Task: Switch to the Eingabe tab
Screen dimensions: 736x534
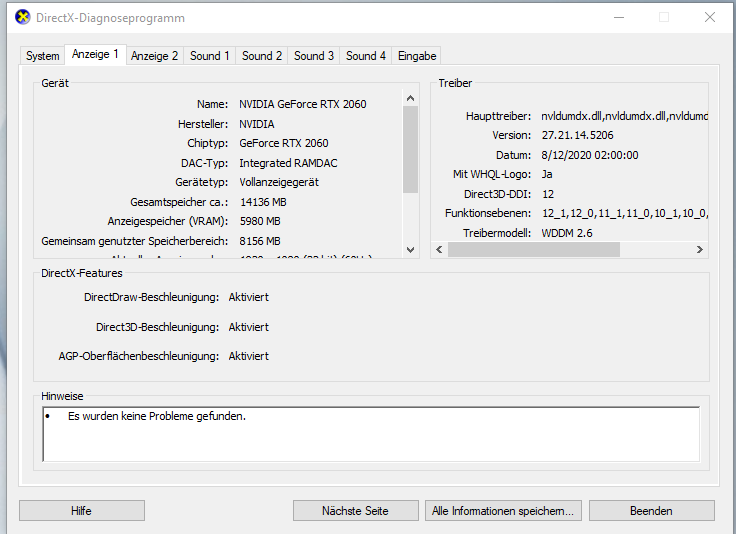Action: (x=417, y=56)
